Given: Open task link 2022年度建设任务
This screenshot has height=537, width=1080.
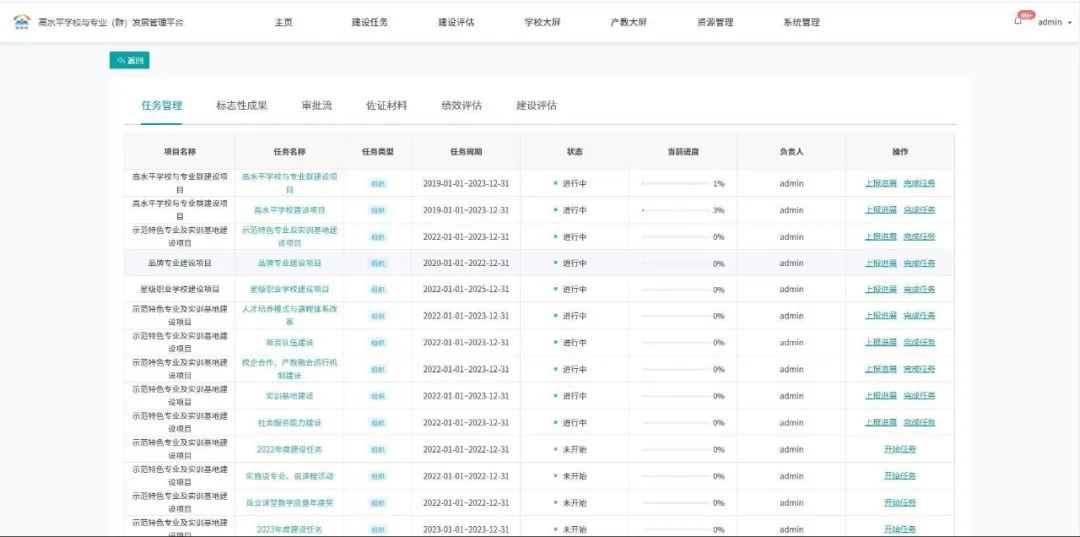Looking at the screenshot, I should [289, 450].
